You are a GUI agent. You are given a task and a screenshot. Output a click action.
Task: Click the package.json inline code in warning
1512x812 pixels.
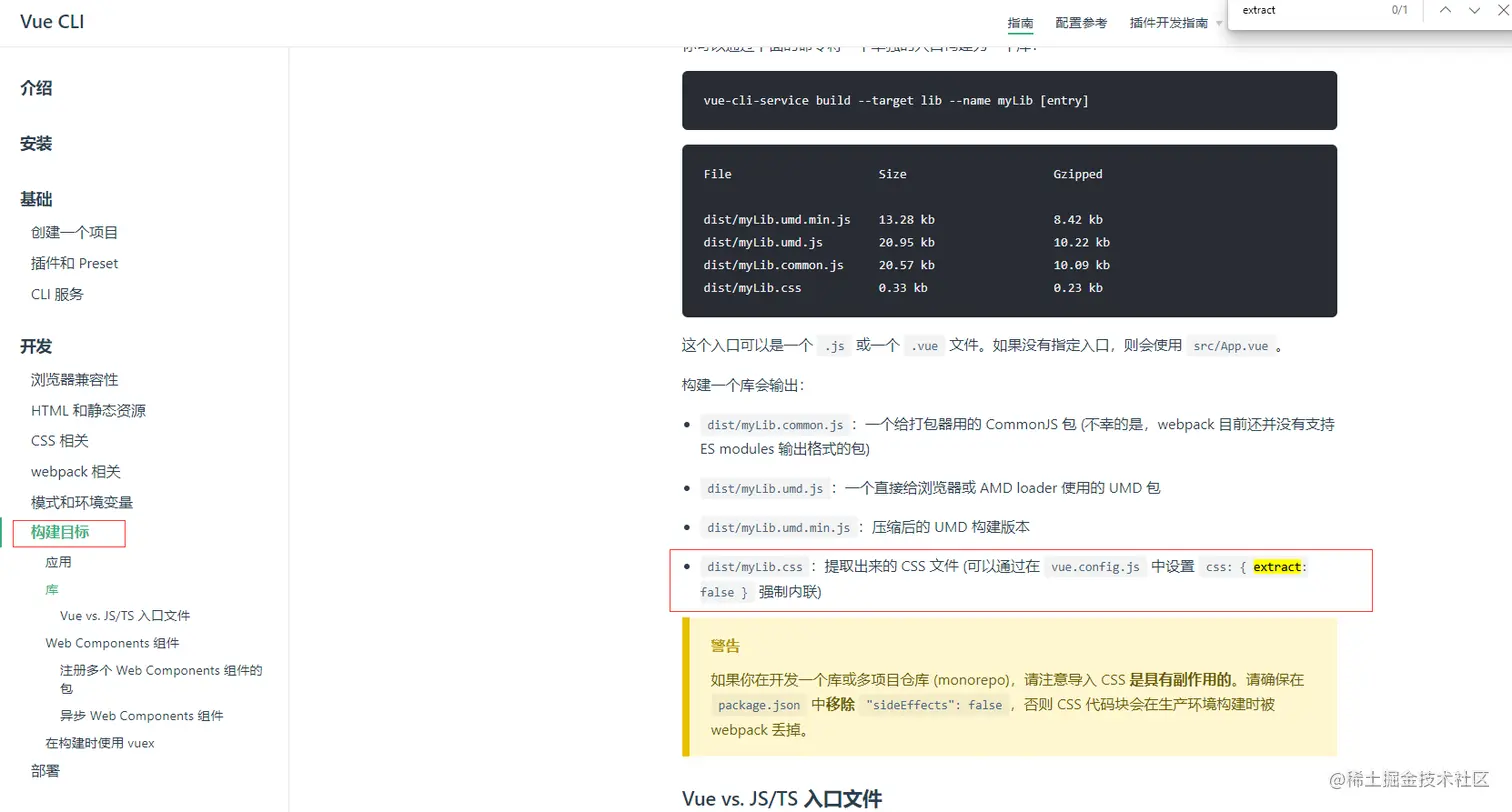coord(759,705)
